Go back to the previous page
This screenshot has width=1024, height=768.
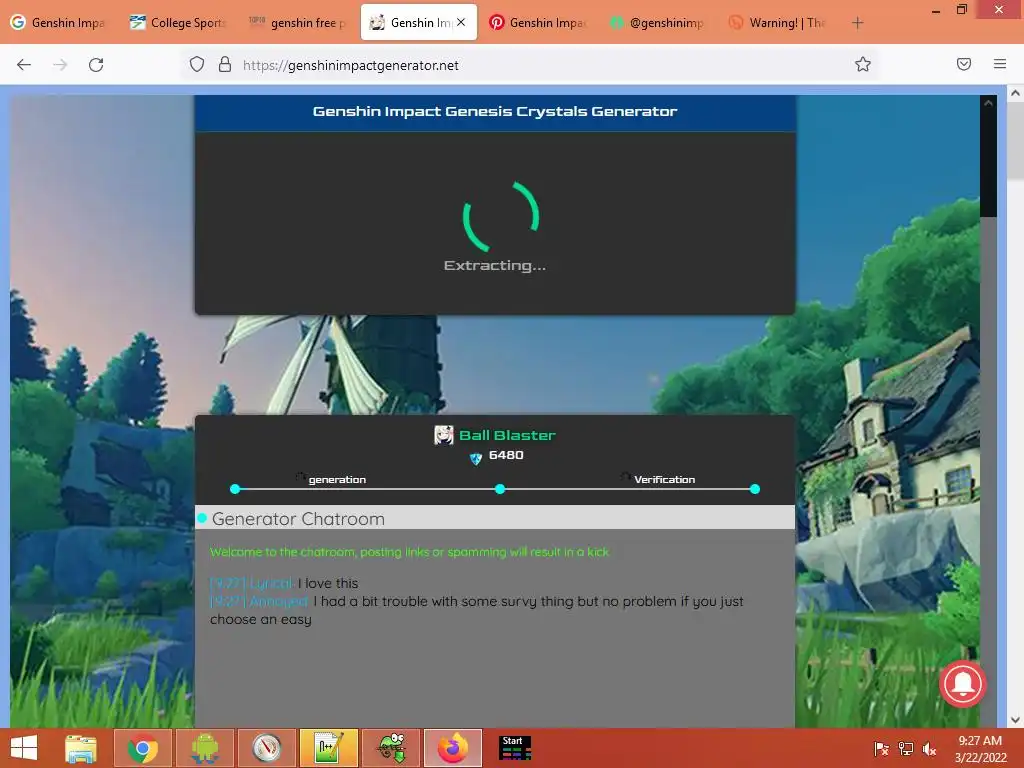click(24, 65)
